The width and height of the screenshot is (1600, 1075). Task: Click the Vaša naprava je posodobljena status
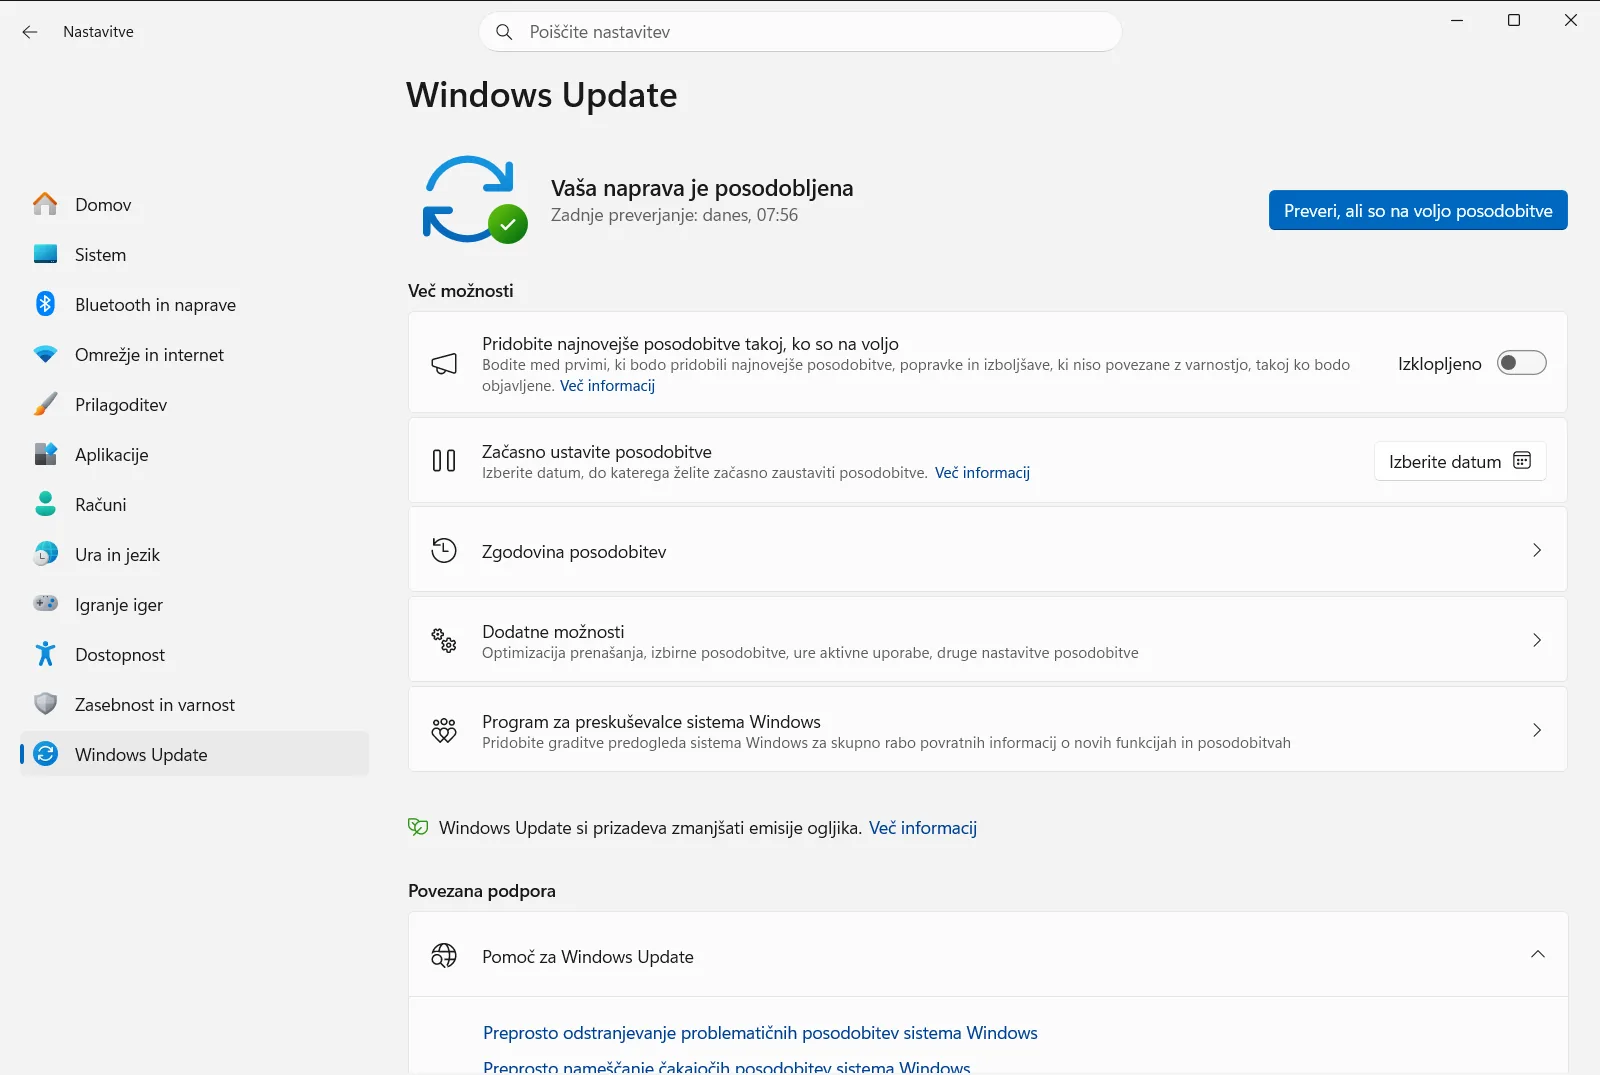point(702,188)
